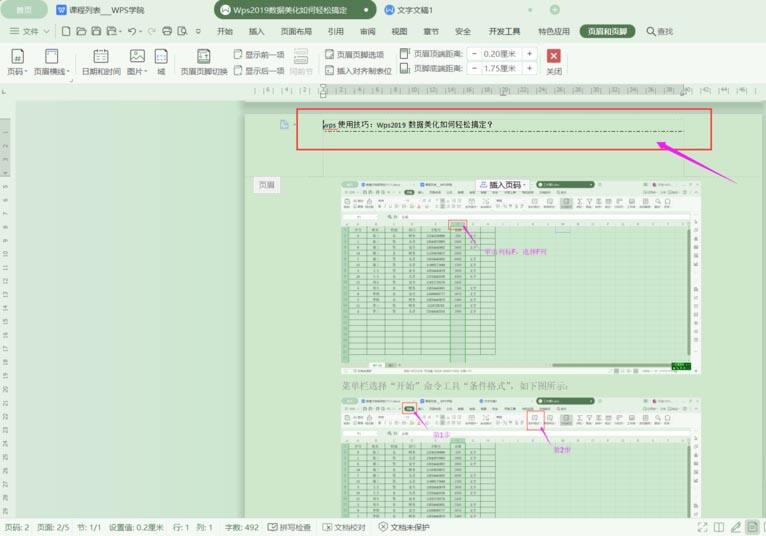Open the 插入页码 dropdown on page

[x=501, y=185]
